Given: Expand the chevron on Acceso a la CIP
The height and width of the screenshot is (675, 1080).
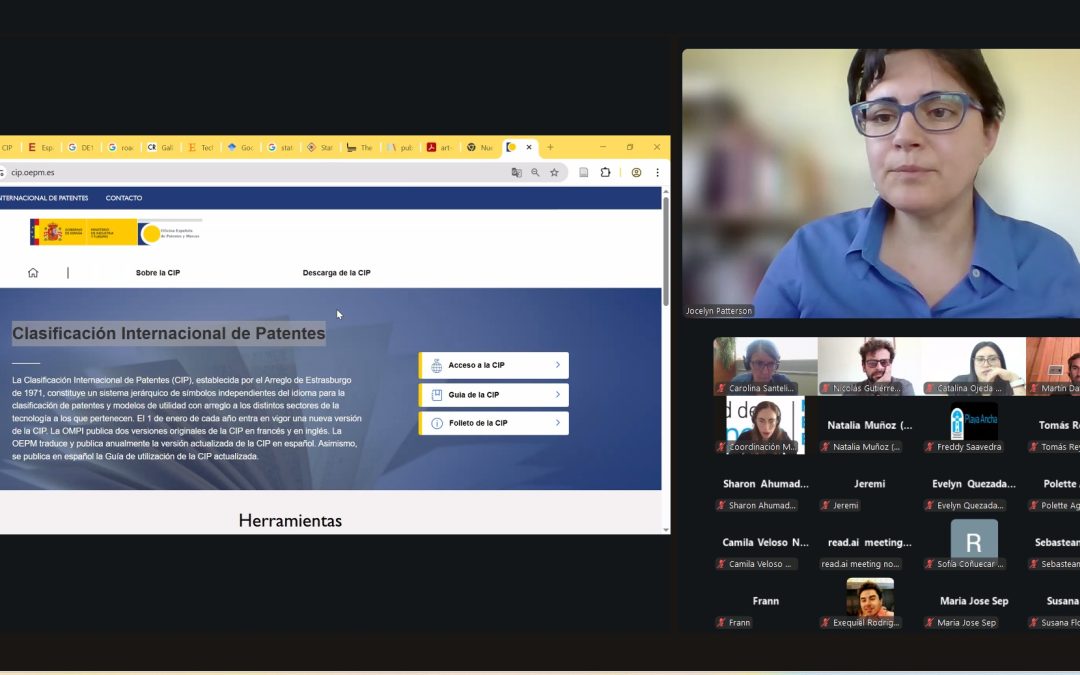Looking at the screenshot, I should [x=559, y=364].
